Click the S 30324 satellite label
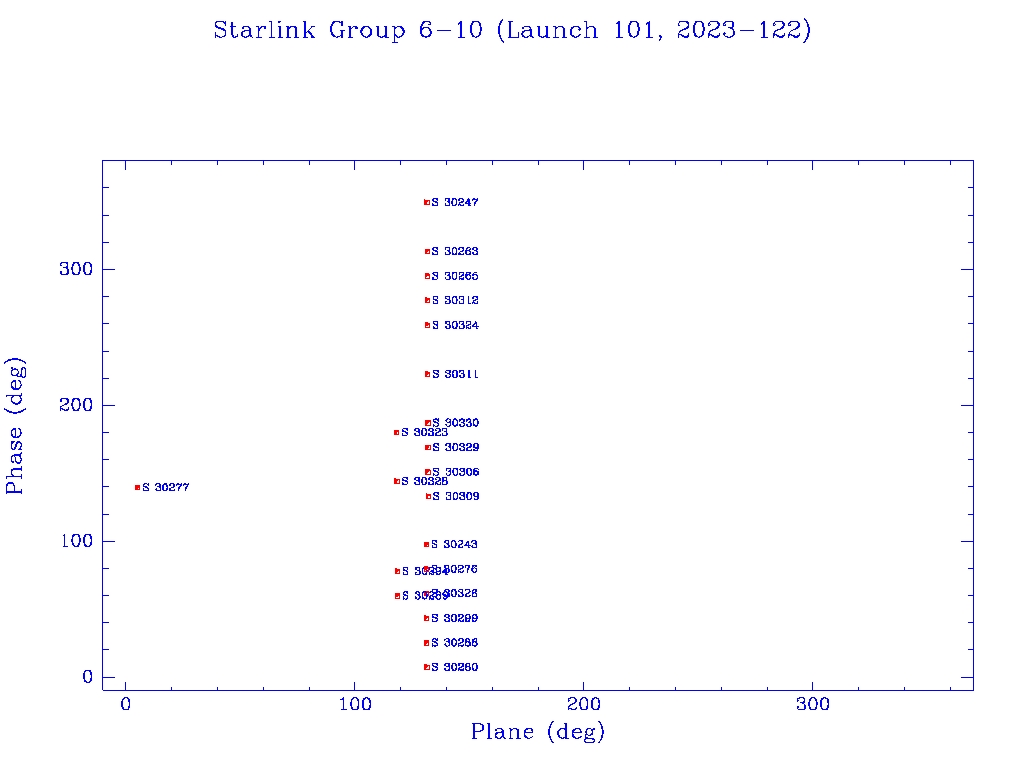 pyautogui.click(x=455, y=325)
